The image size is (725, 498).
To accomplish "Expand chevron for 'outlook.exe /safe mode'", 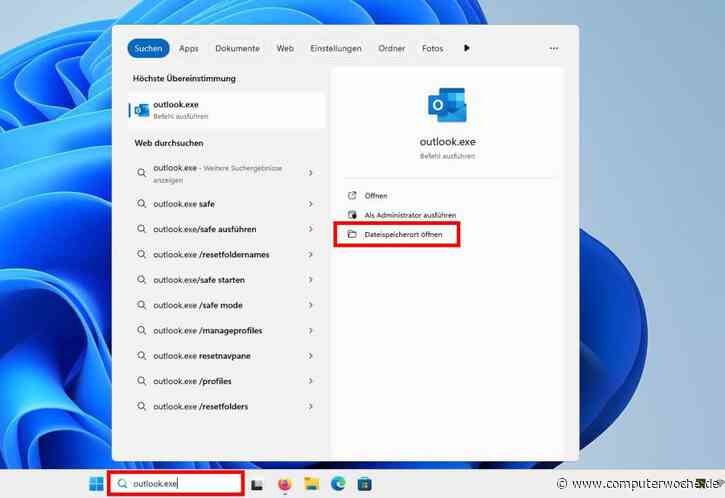I will 311,305.
